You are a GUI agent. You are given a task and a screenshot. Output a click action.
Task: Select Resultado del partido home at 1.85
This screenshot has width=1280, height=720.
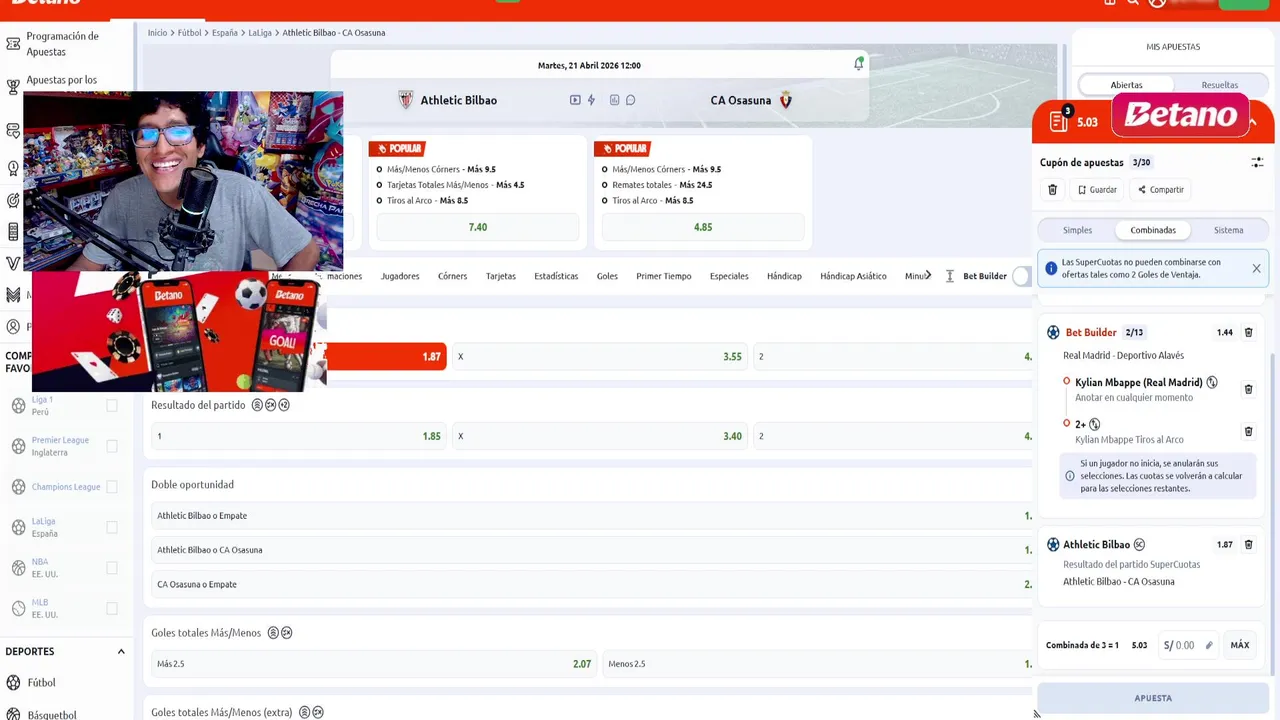[299, 436]
